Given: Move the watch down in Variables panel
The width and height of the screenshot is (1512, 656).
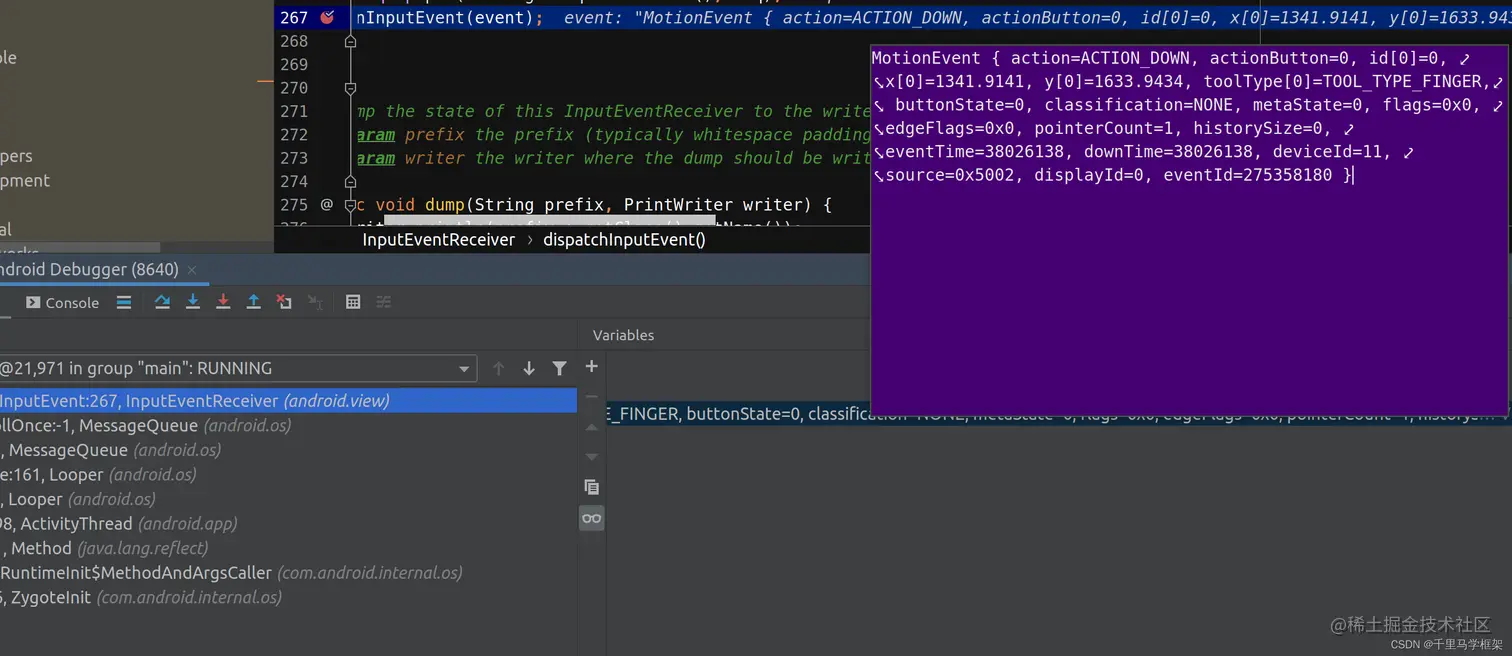Looking at the screenshot, I should 591,457.
